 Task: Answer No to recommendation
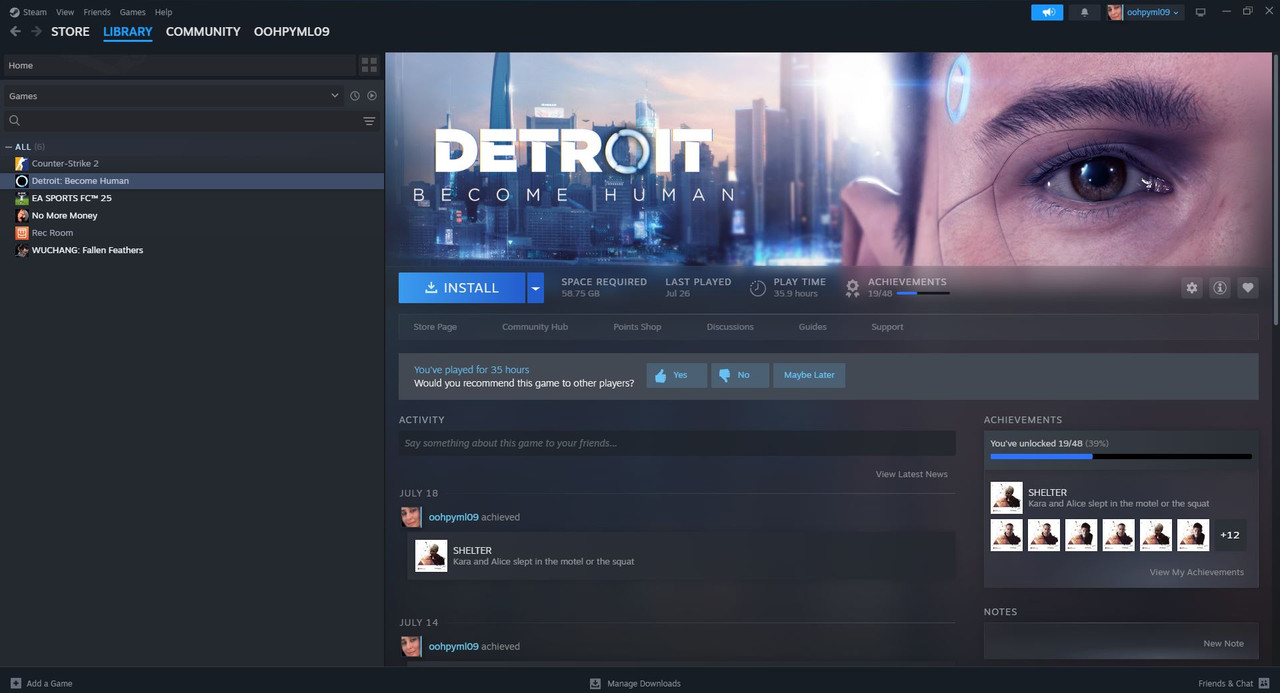tap(740, 375)
